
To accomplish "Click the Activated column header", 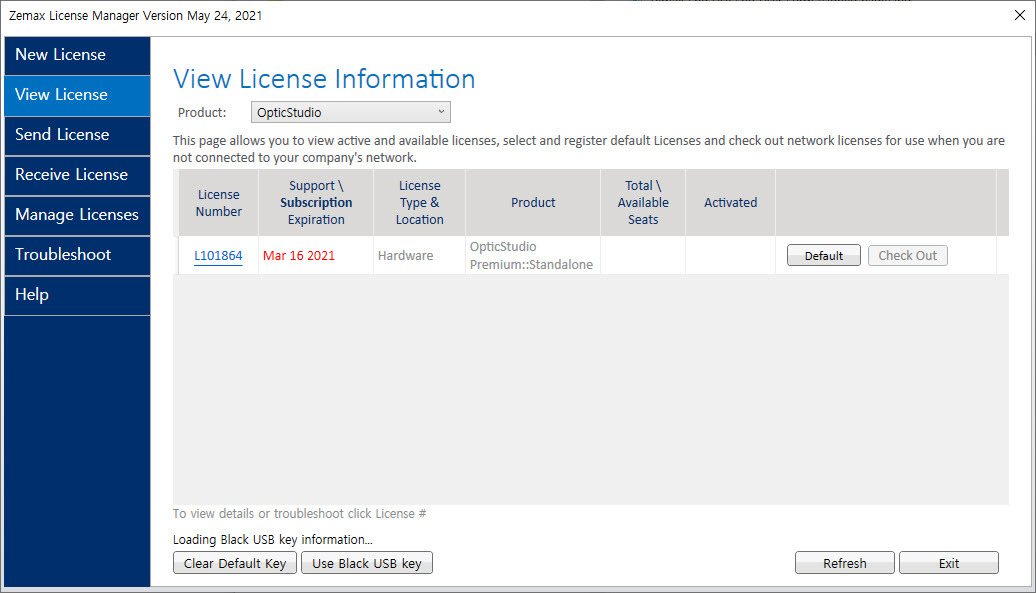I will tap(730, 203).
